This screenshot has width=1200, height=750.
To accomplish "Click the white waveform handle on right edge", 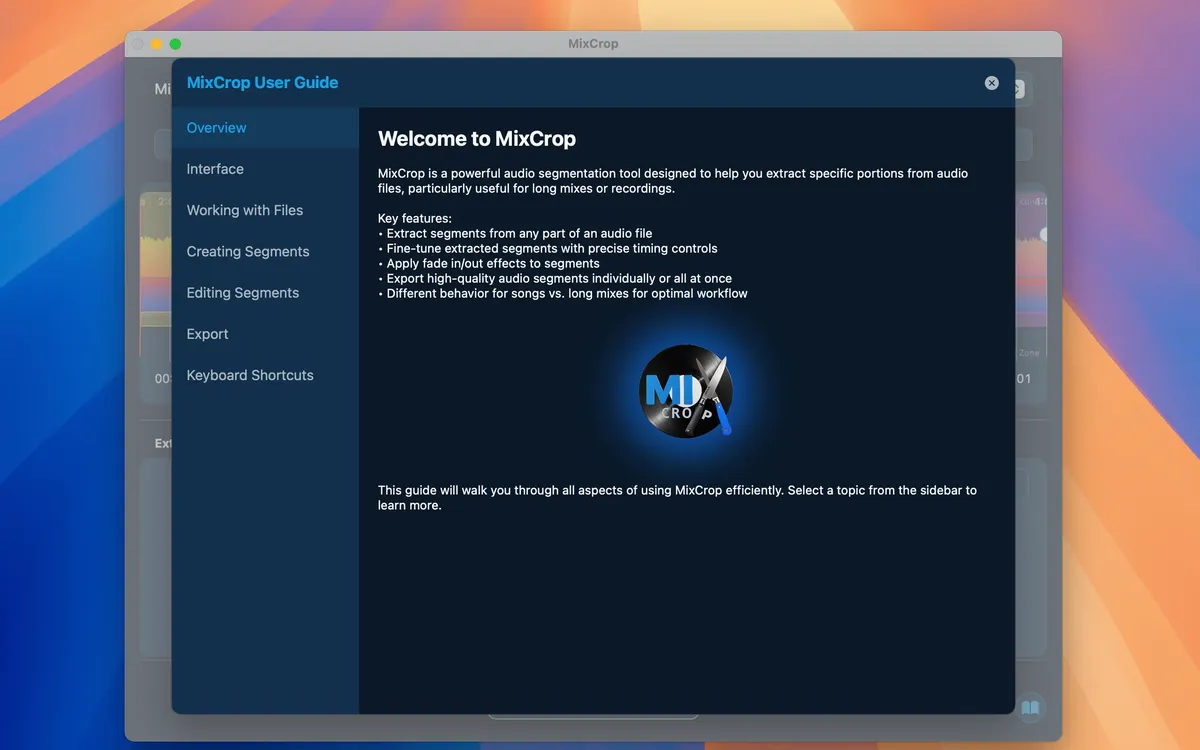I will (1043, 234).
